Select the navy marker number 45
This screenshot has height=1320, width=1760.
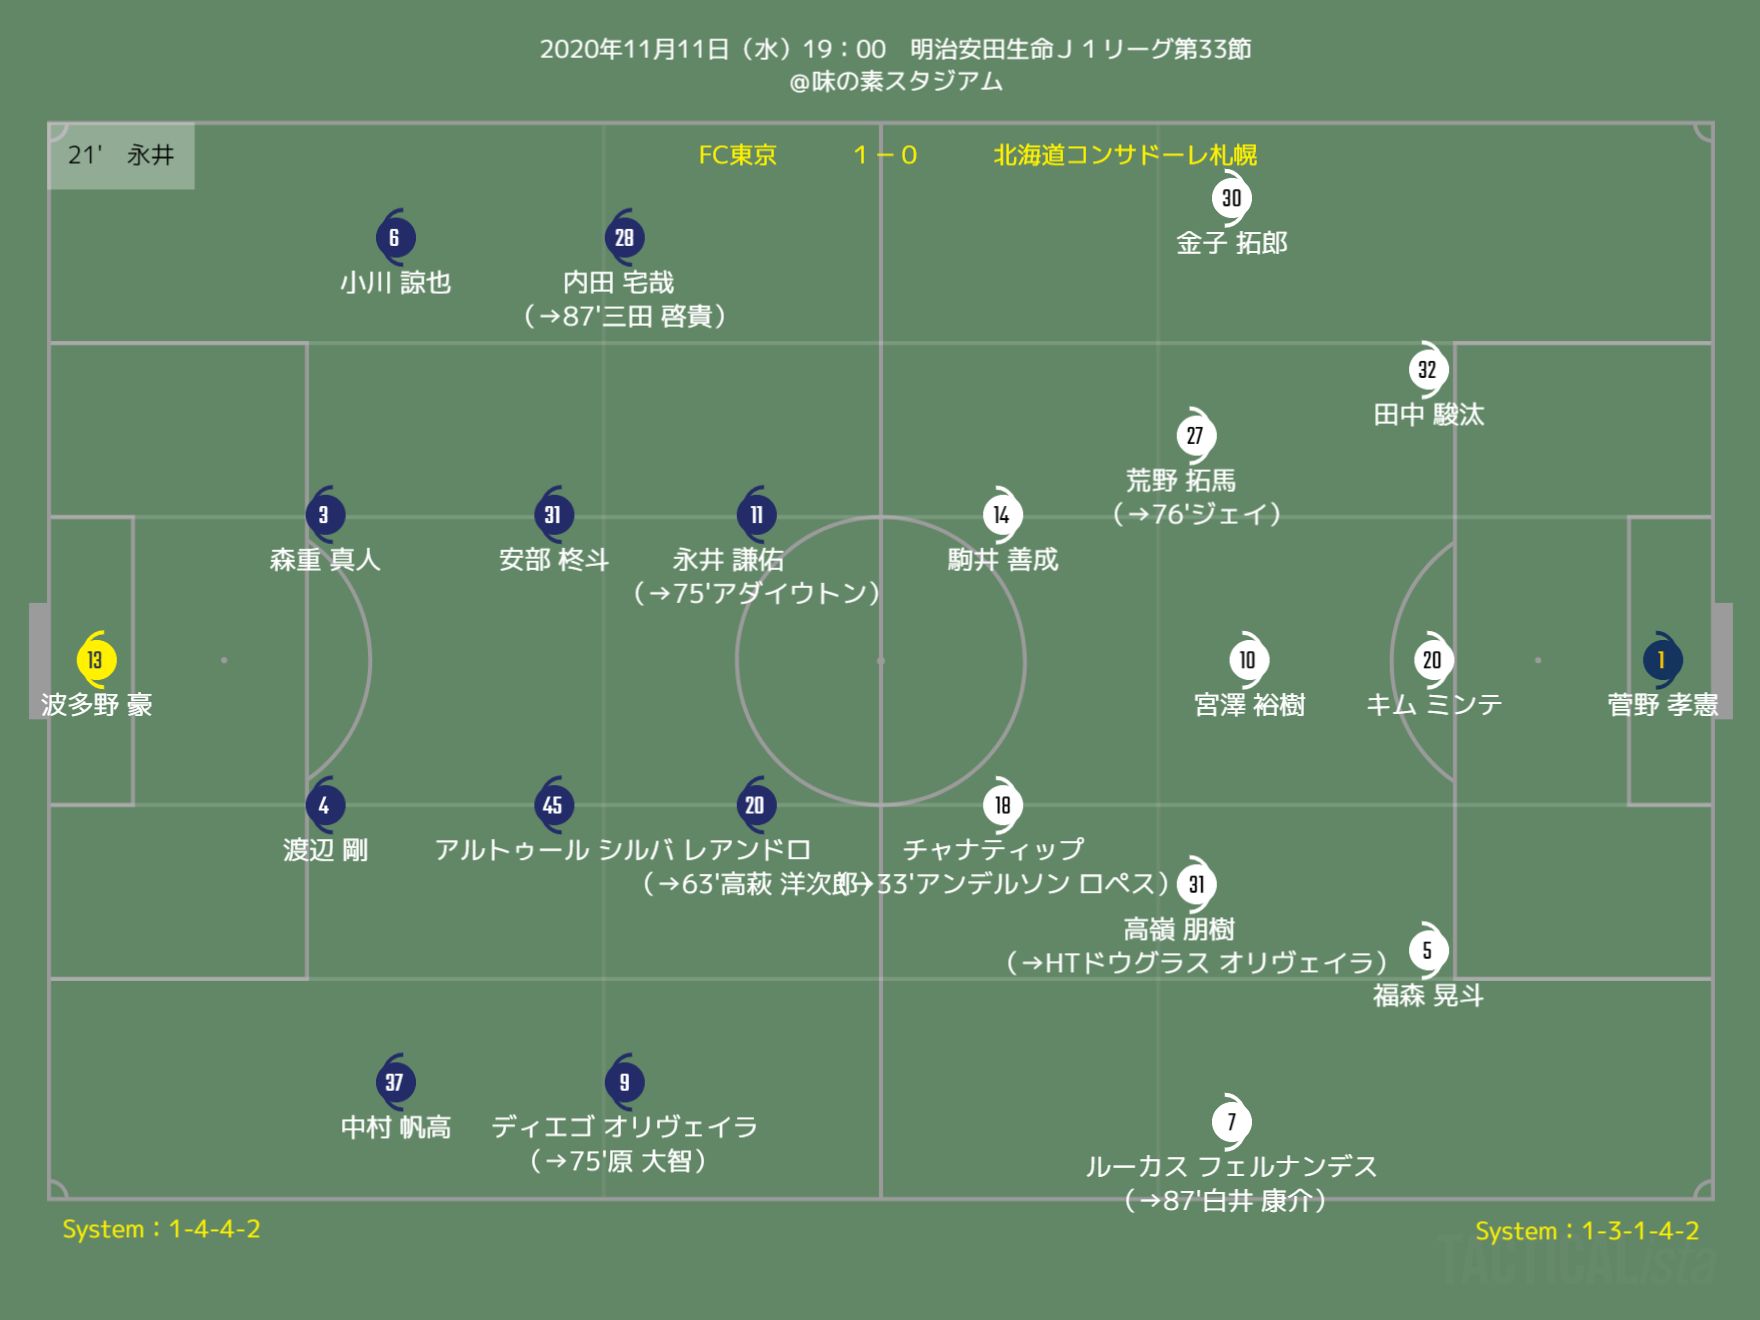tap(552, 805)
